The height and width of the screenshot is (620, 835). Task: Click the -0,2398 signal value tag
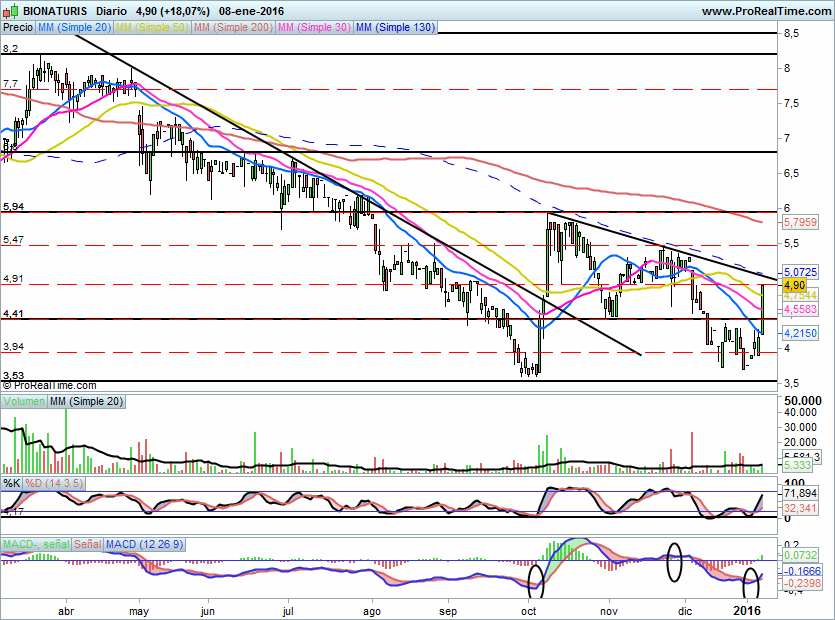801,583
